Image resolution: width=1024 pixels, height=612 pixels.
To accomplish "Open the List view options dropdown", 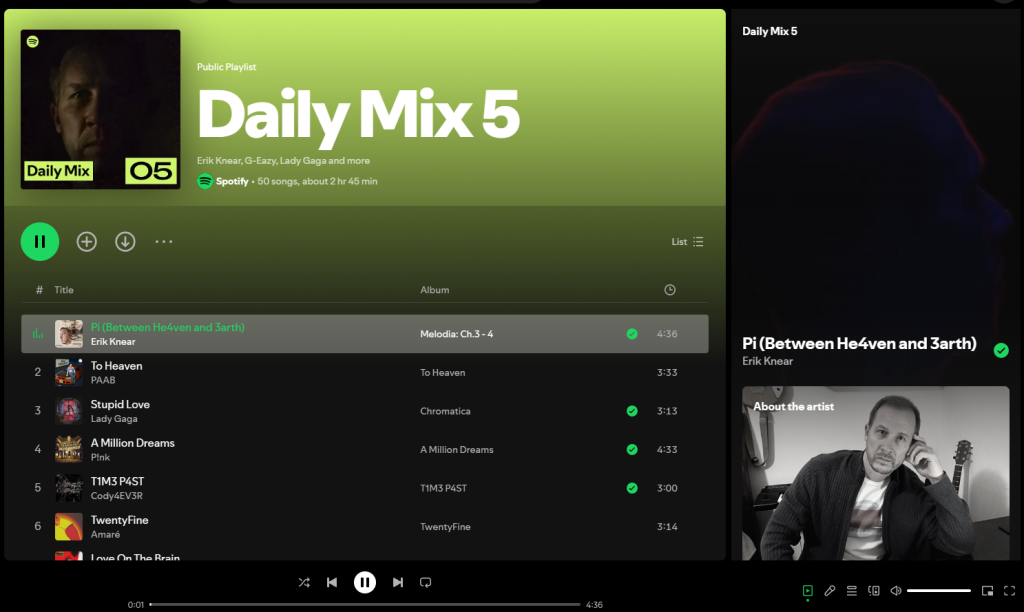I will [x=688, y=242].
